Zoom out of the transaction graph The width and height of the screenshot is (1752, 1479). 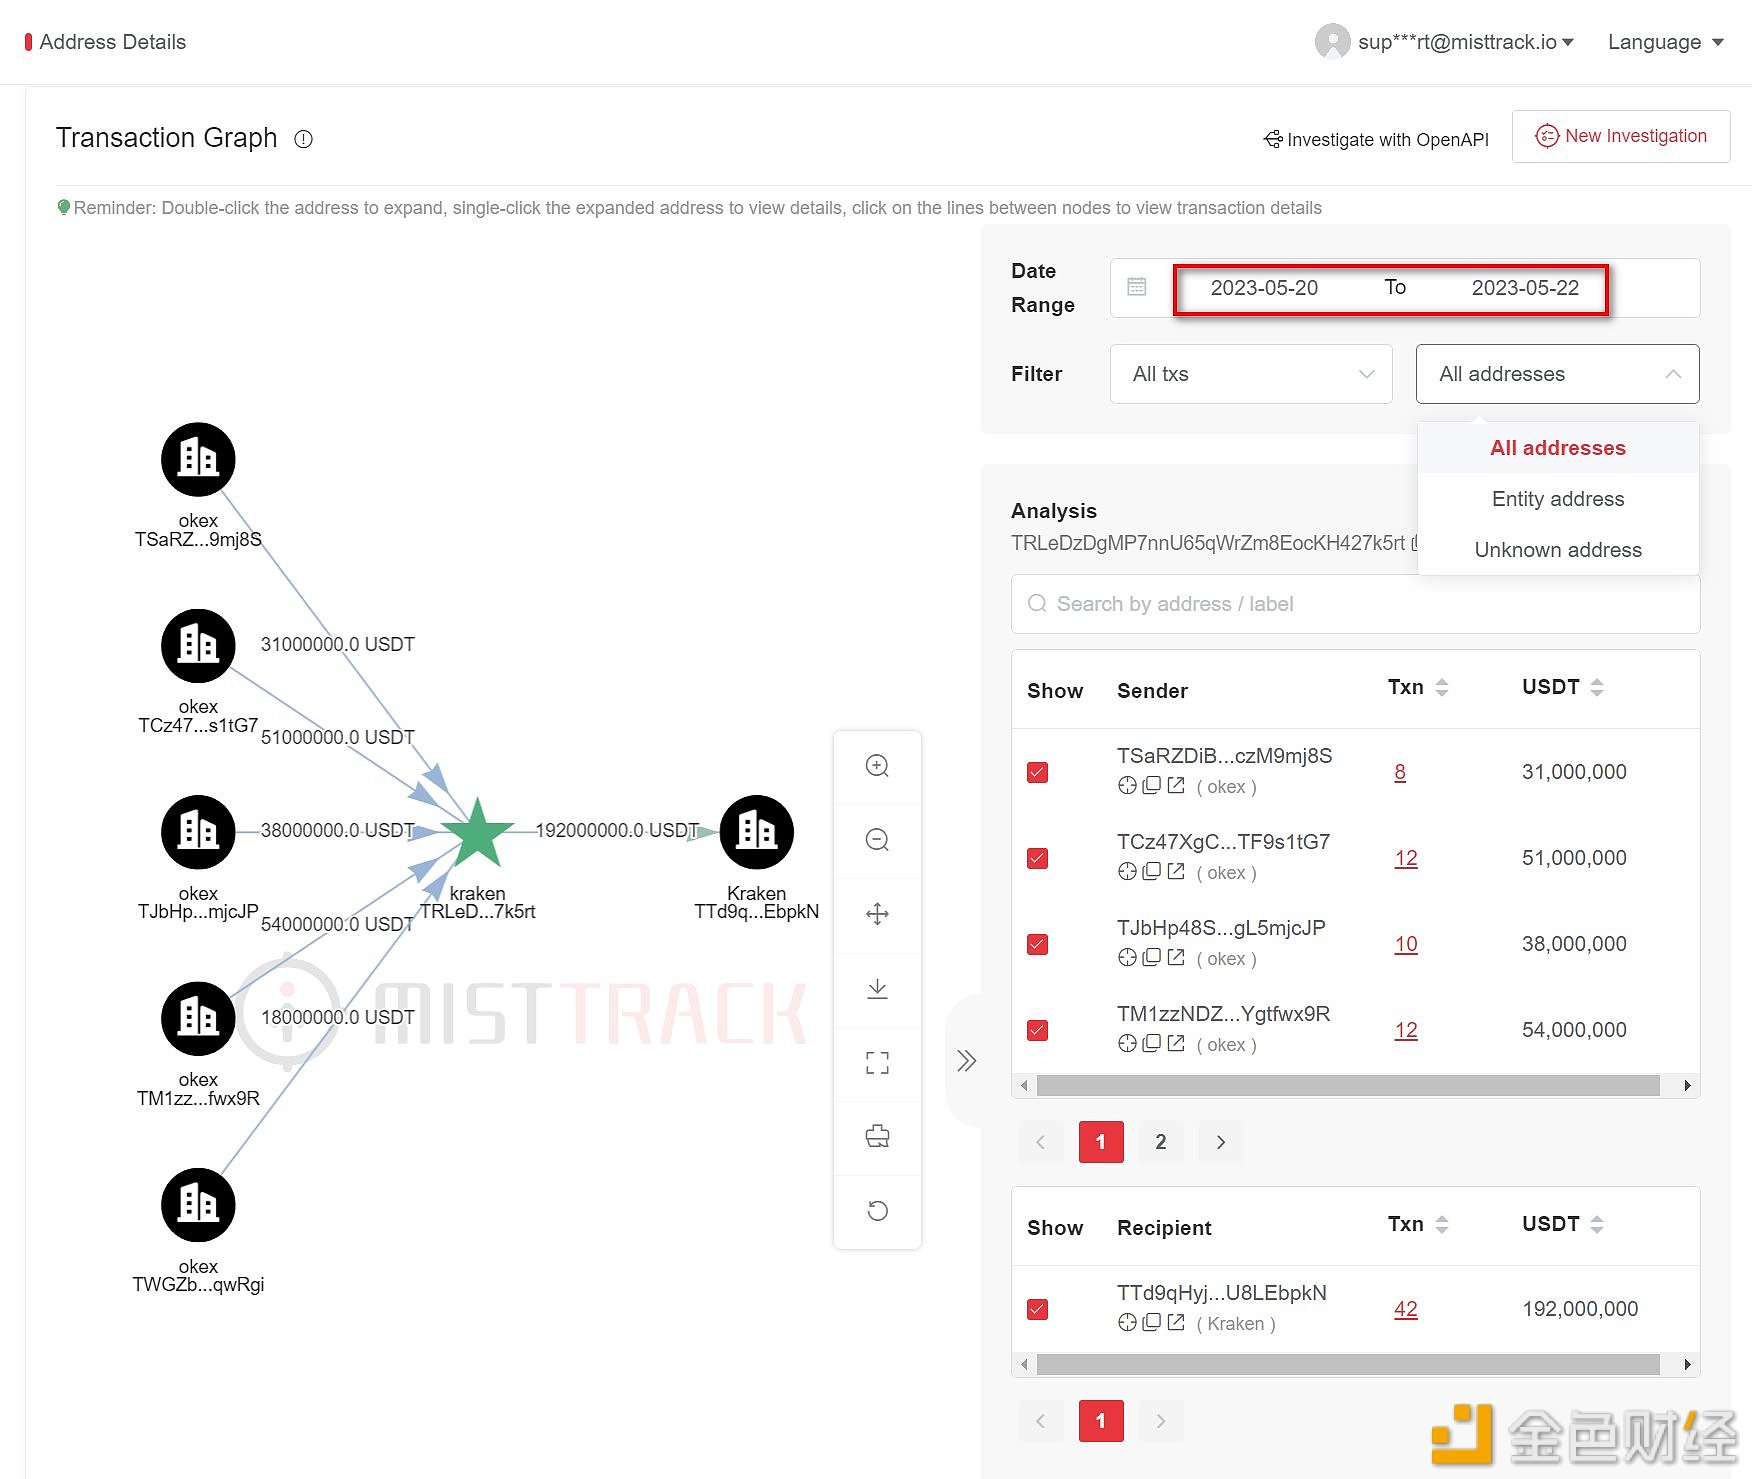877,840
